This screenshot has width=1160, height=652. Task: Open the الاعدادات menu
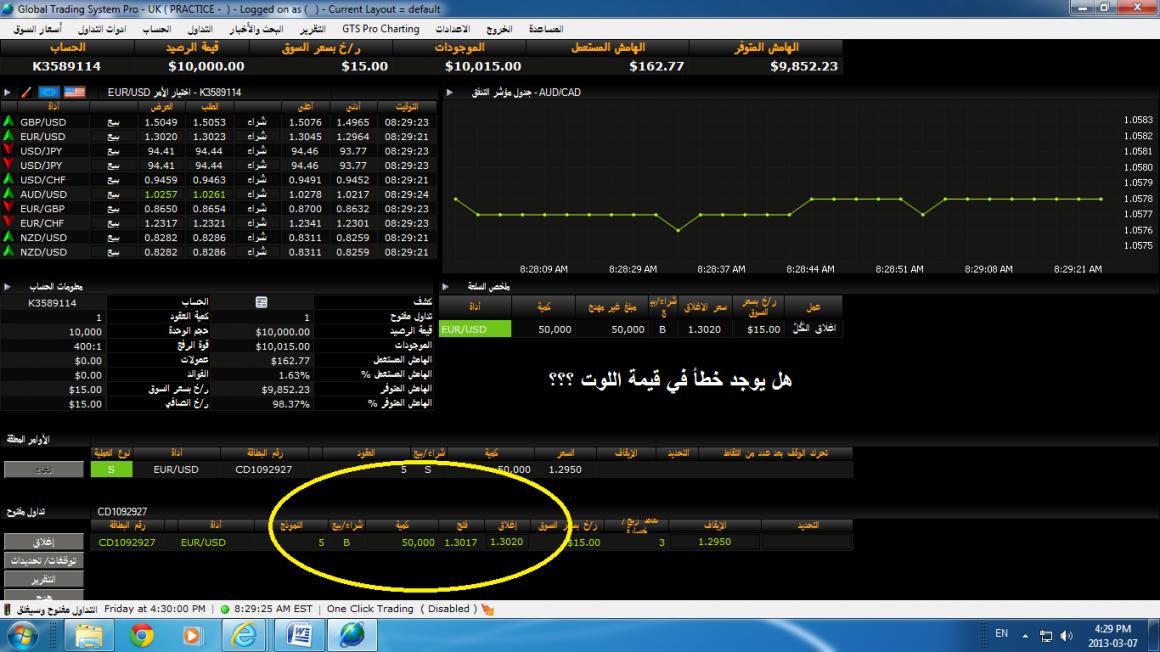click(x=453, y=29)
